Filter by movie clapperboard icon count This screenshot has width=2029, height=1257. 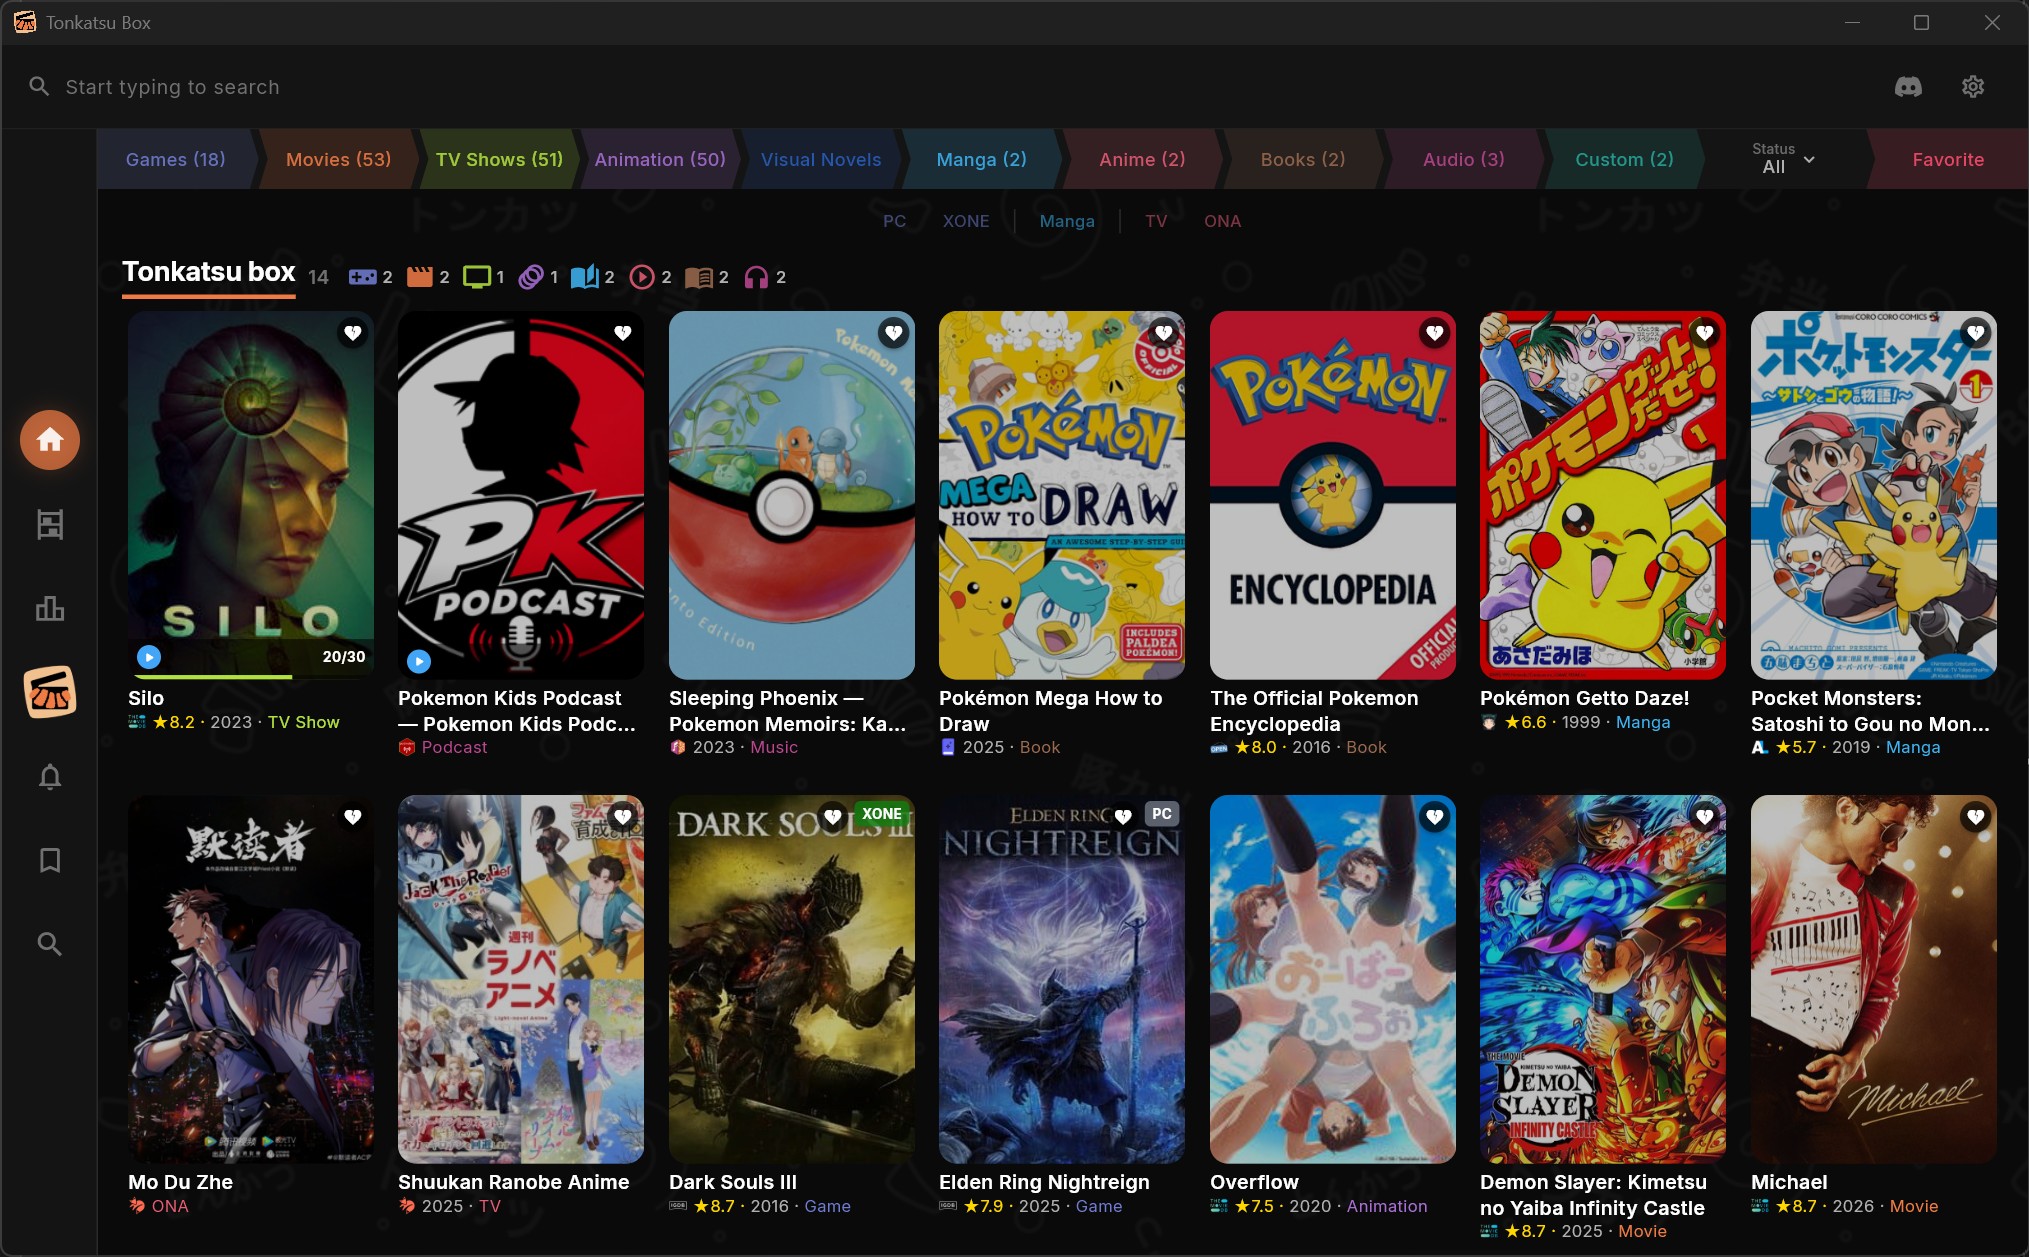tap(428, 277)
